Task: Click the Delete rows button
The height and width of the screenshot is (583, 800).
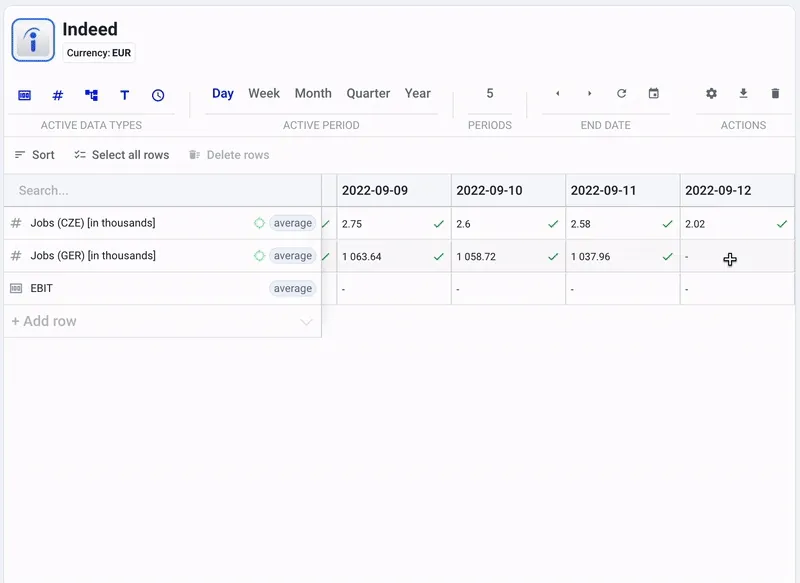Action: click(x=229, y=155)
